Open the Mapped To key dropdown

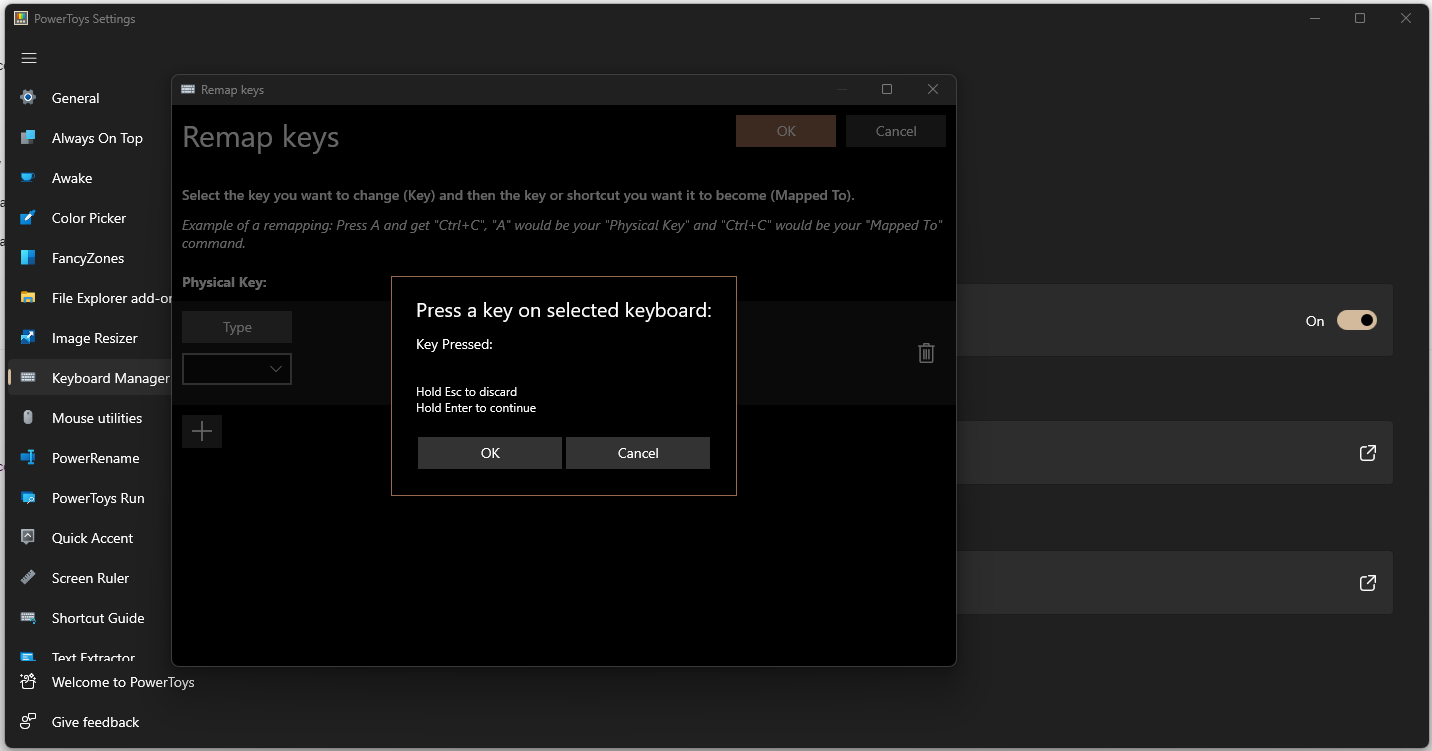[236, 368]
